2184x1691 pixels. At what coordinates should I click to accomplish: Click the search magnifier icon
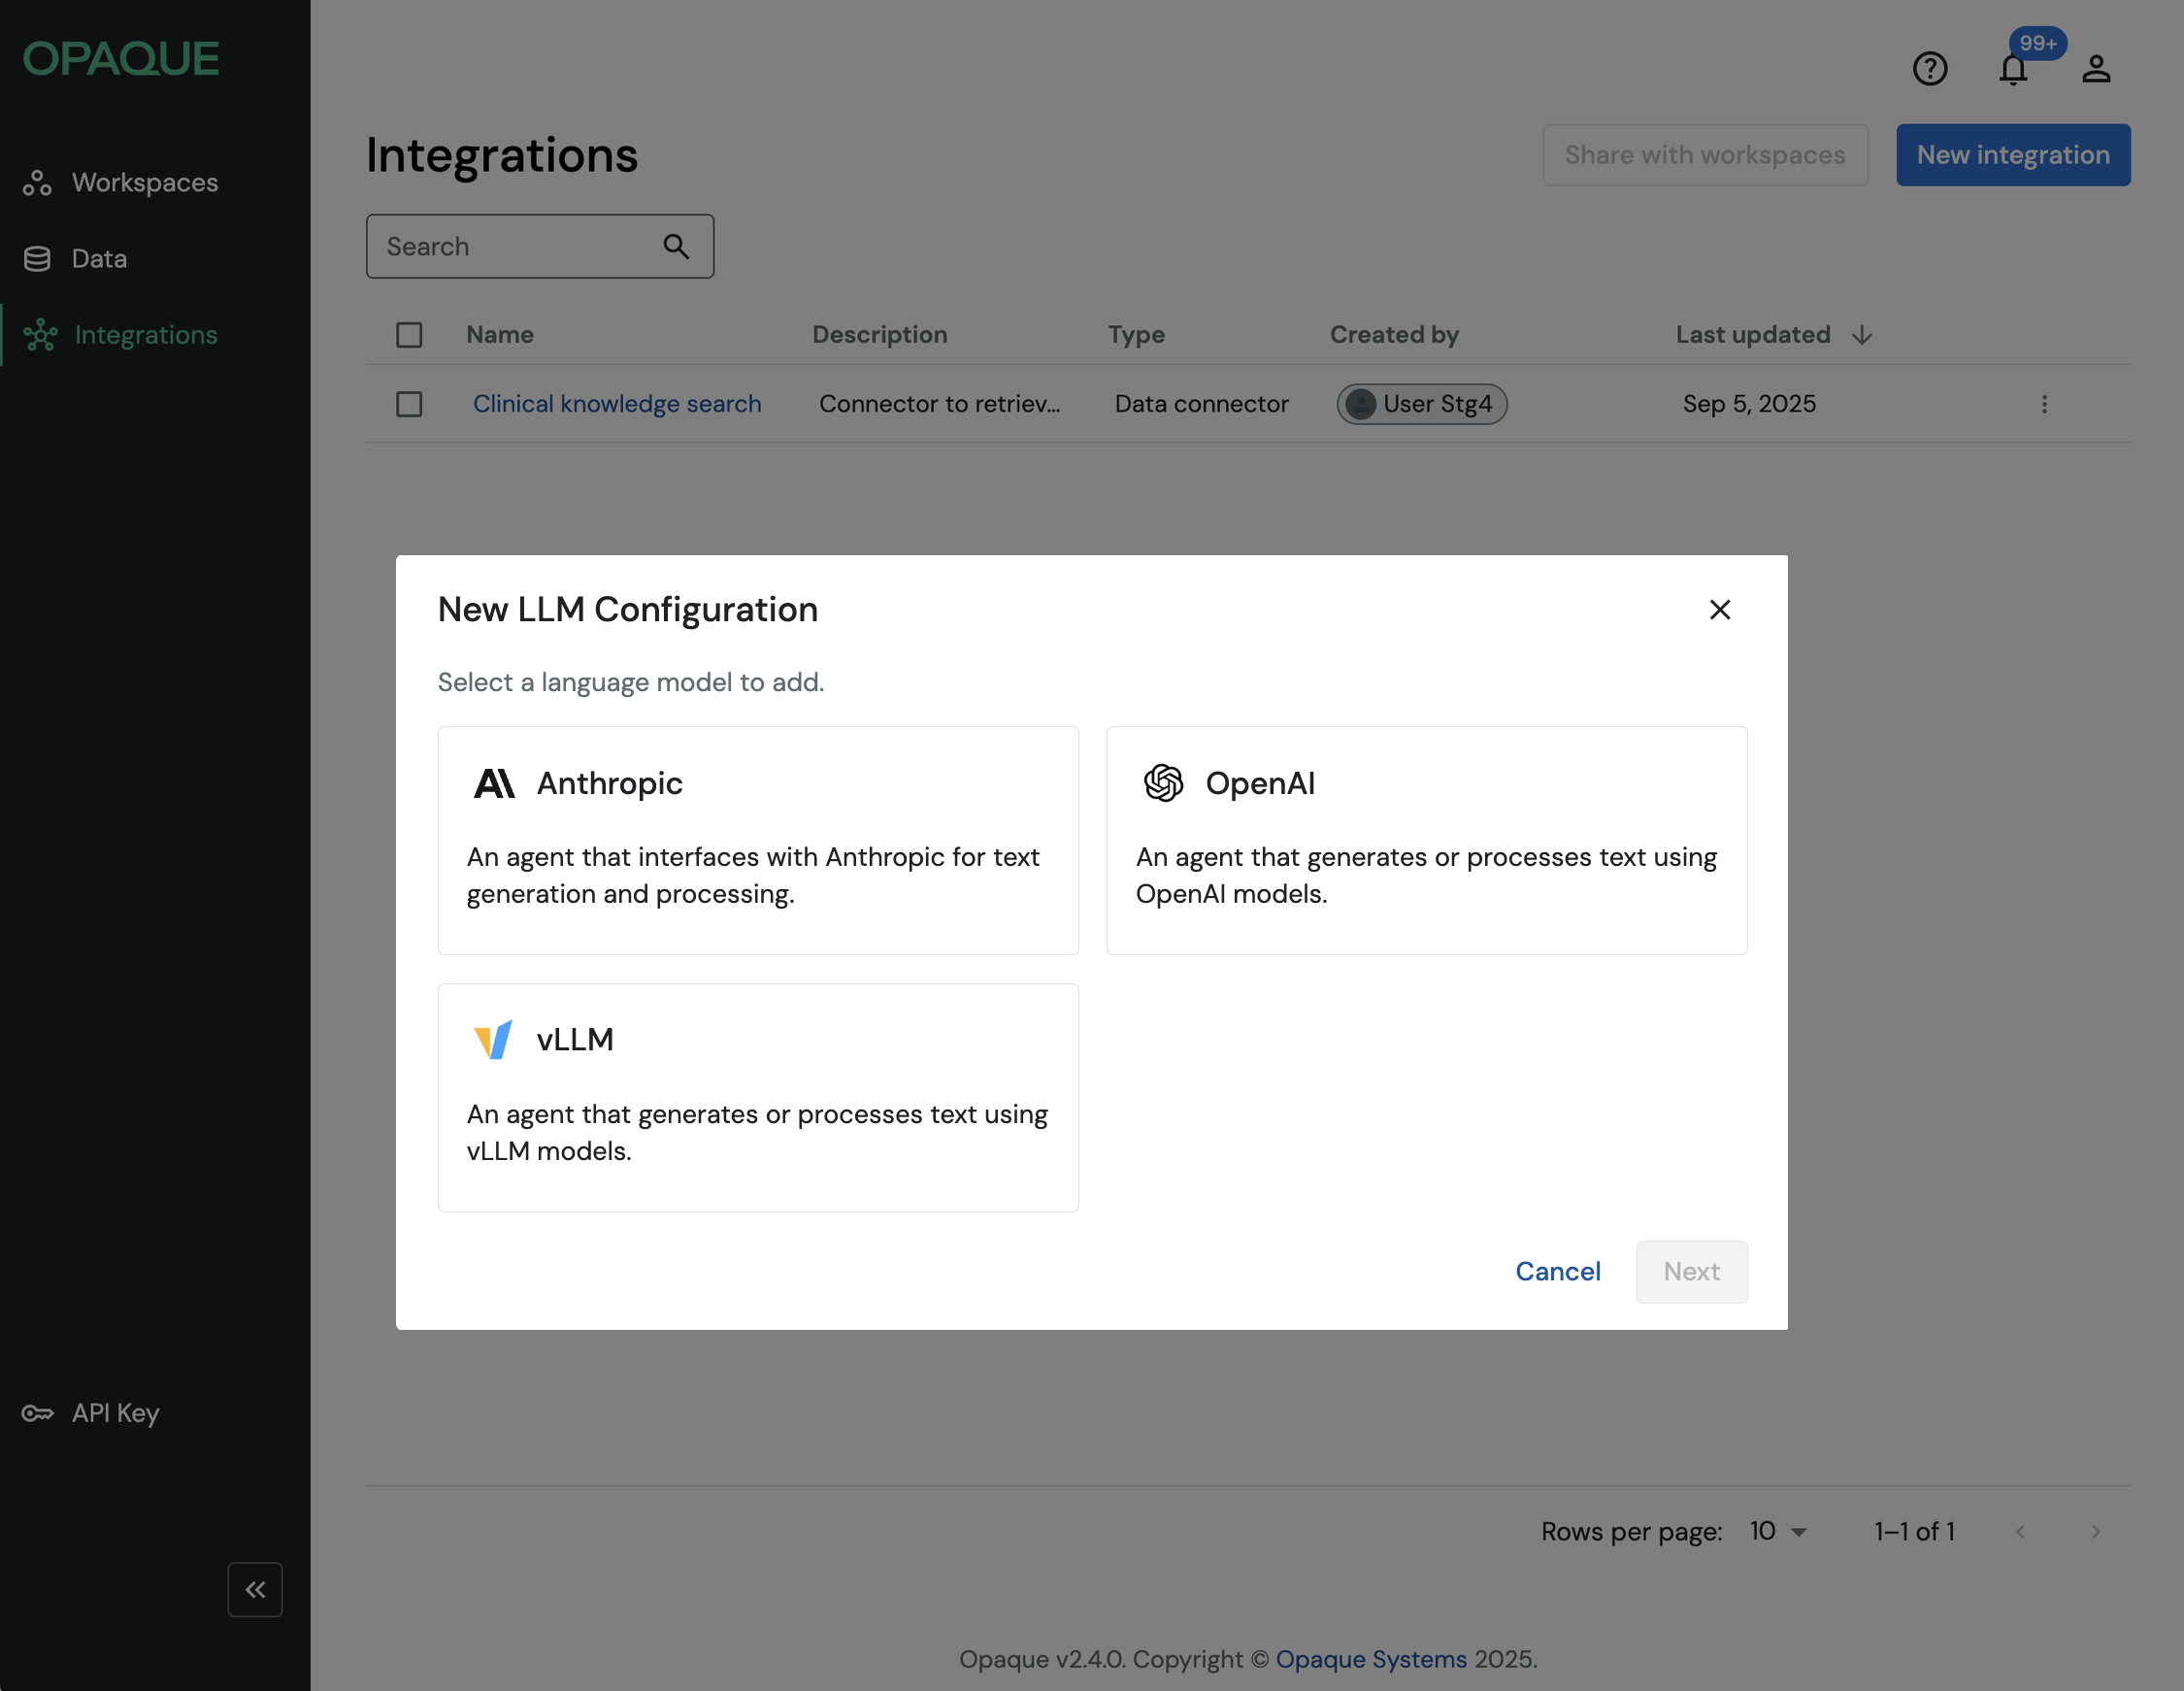(x=676, y=246)
